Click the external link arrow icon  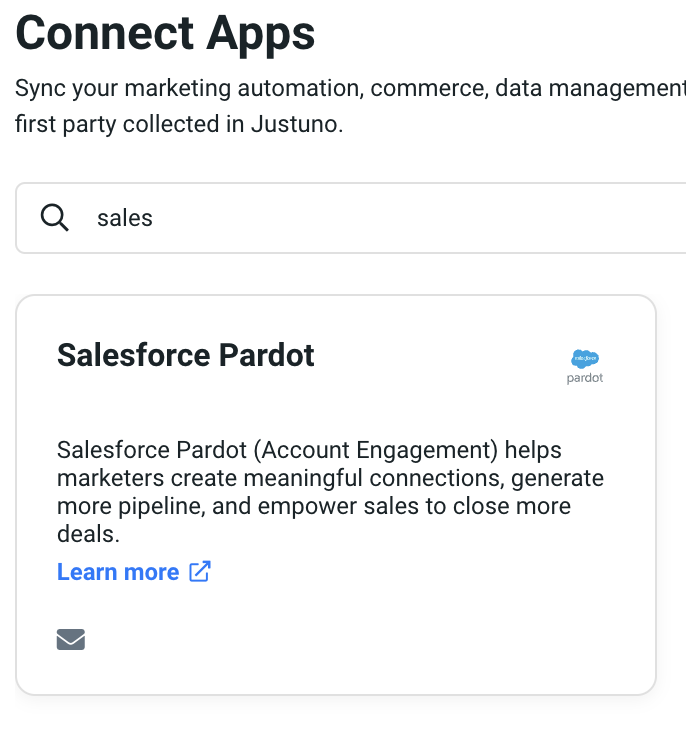(x=200, y=572)
